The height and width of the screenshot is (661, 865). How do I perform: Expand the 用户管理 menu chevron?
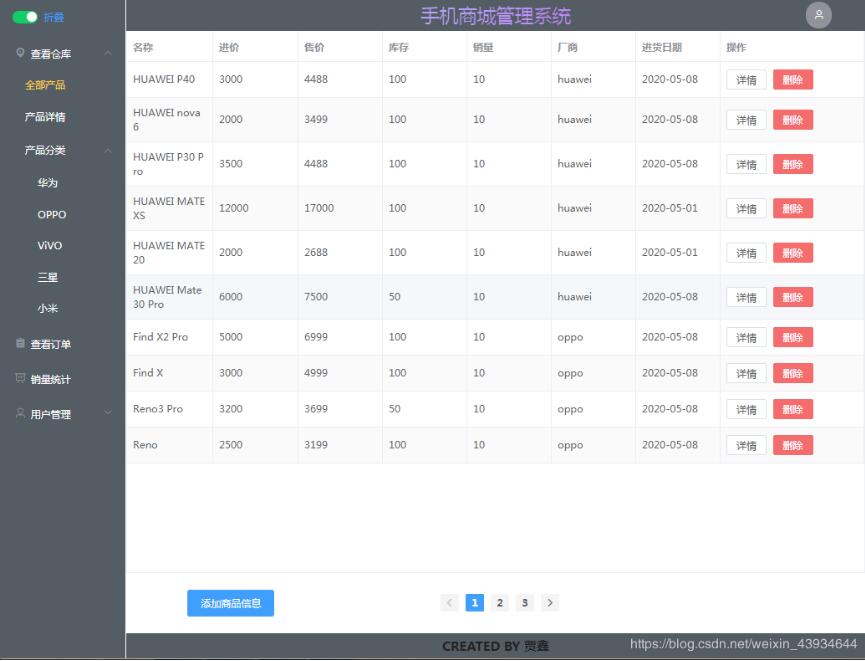coord(108,413)
